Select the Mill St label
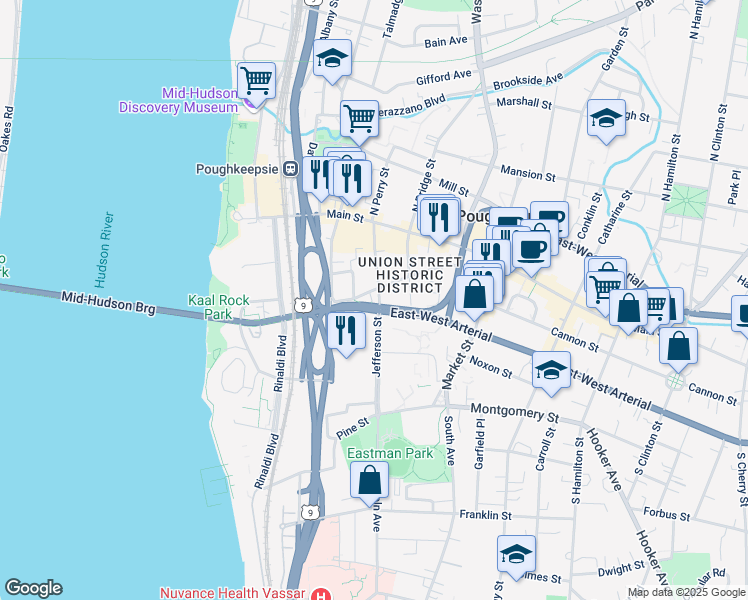 pos(454,187)
